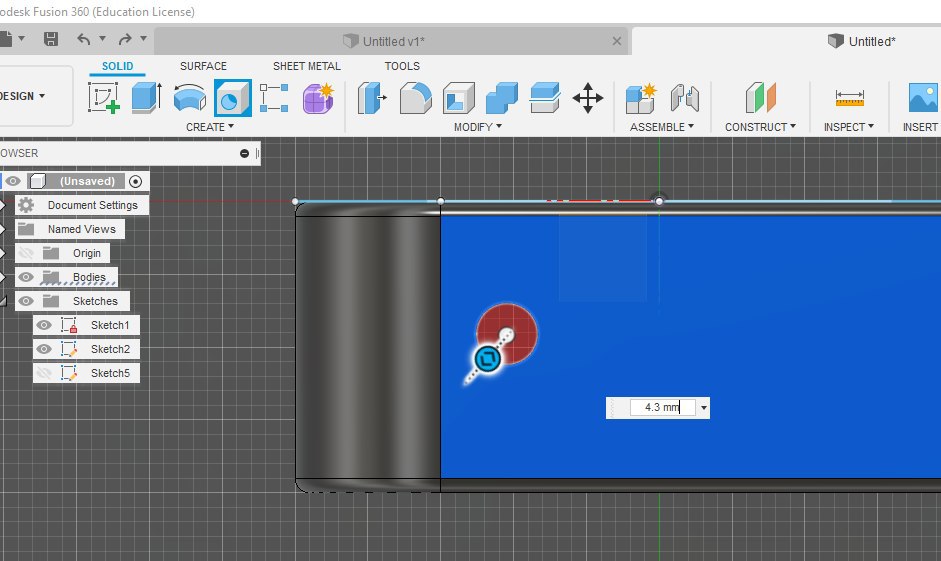This screenshot has width=941, height=561.
Task: Select the Shell tool
Action: 458,98
